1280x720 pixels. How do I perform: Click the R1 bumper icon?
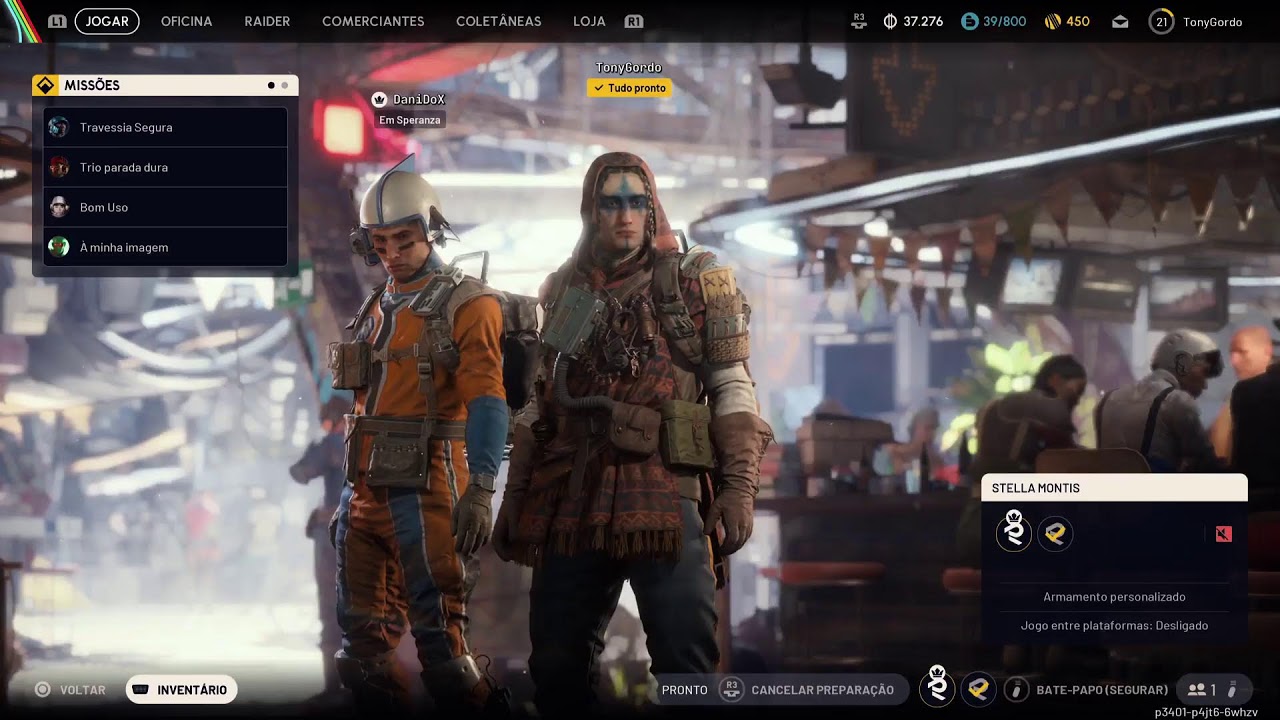[x=633, y=21]
